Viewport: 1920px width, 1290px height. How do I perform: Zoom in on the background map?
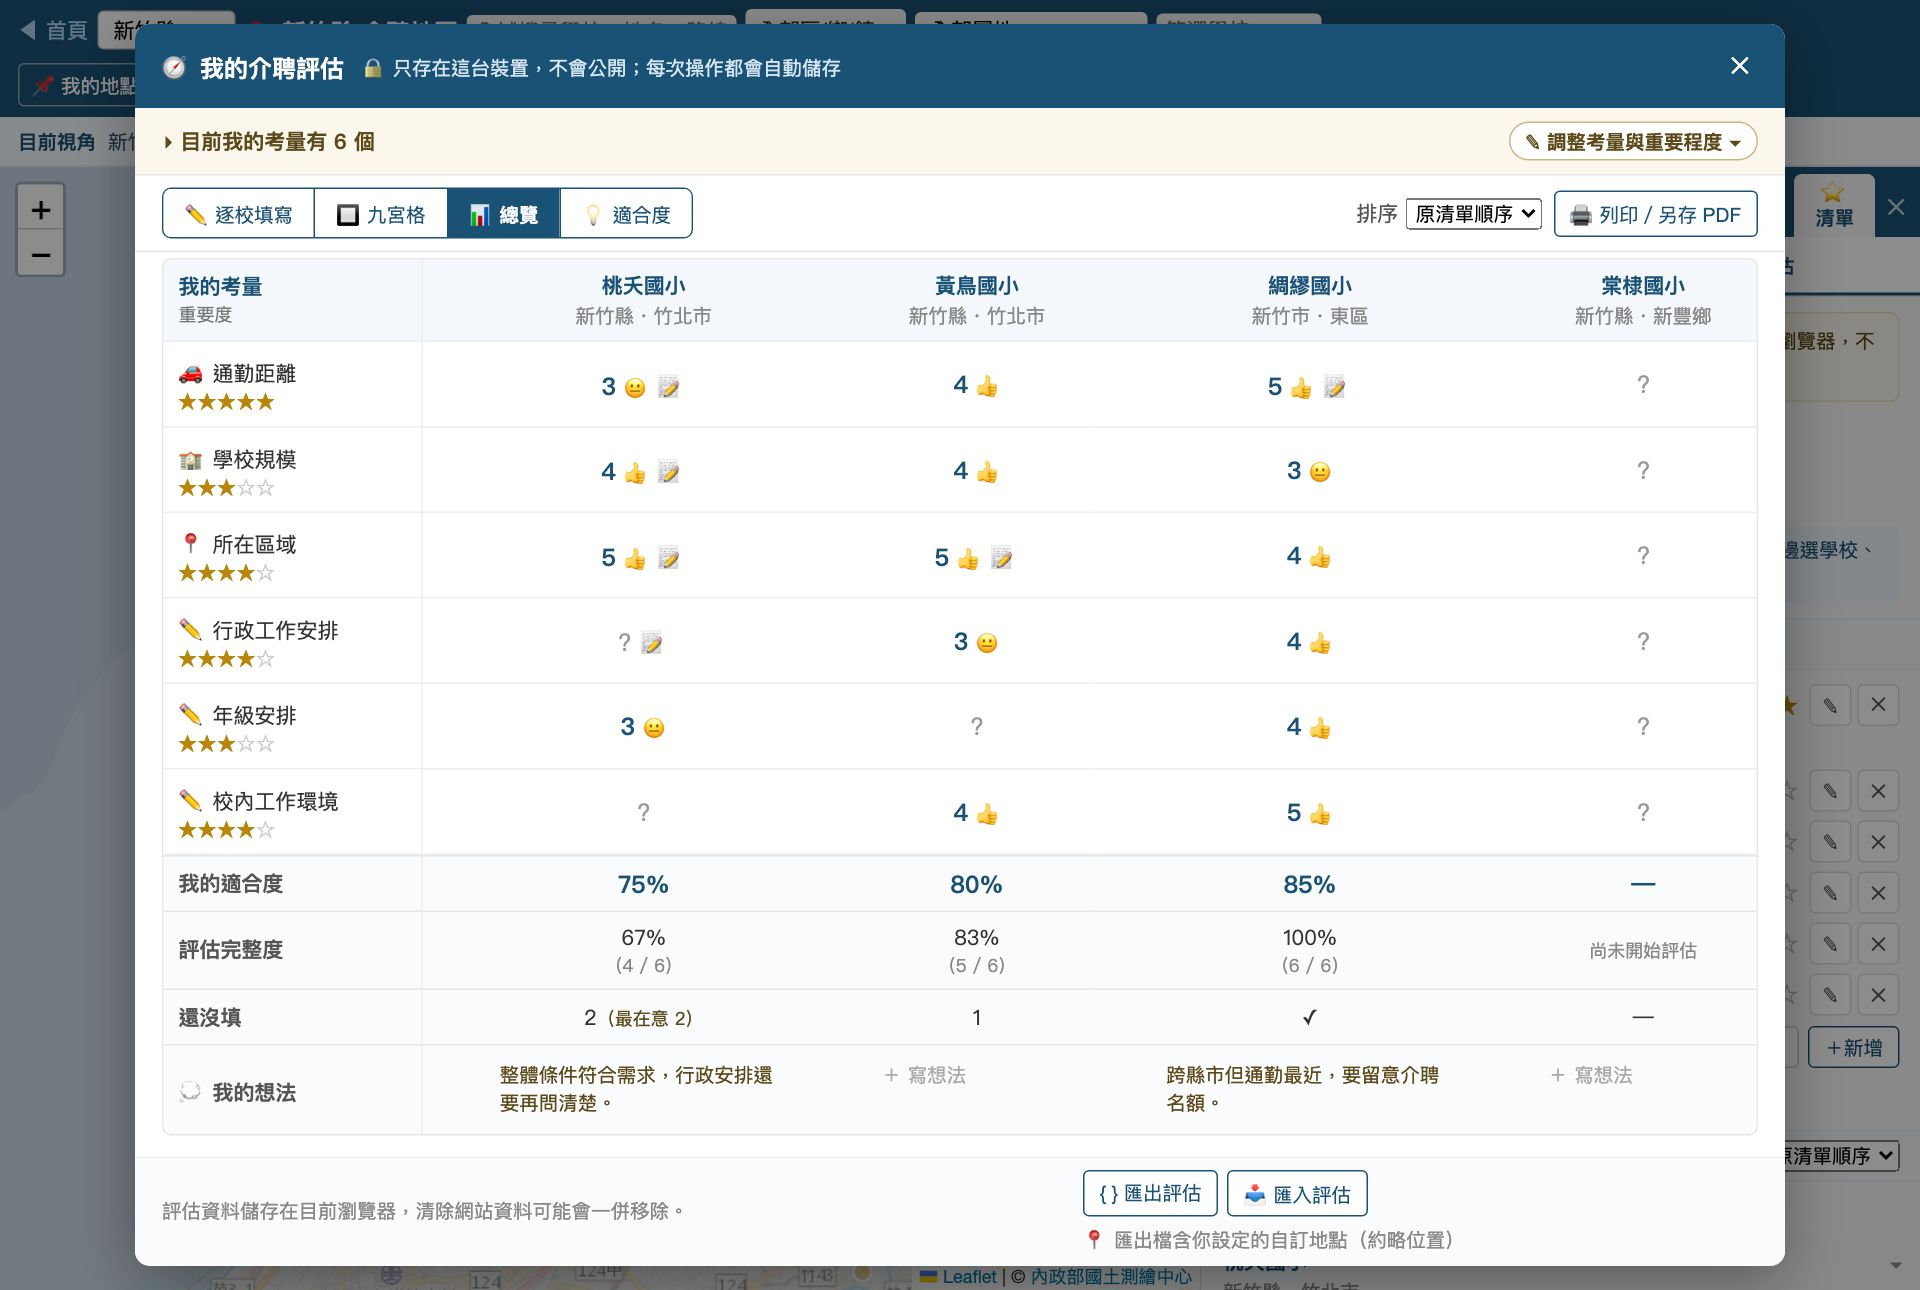coord(41,210)
